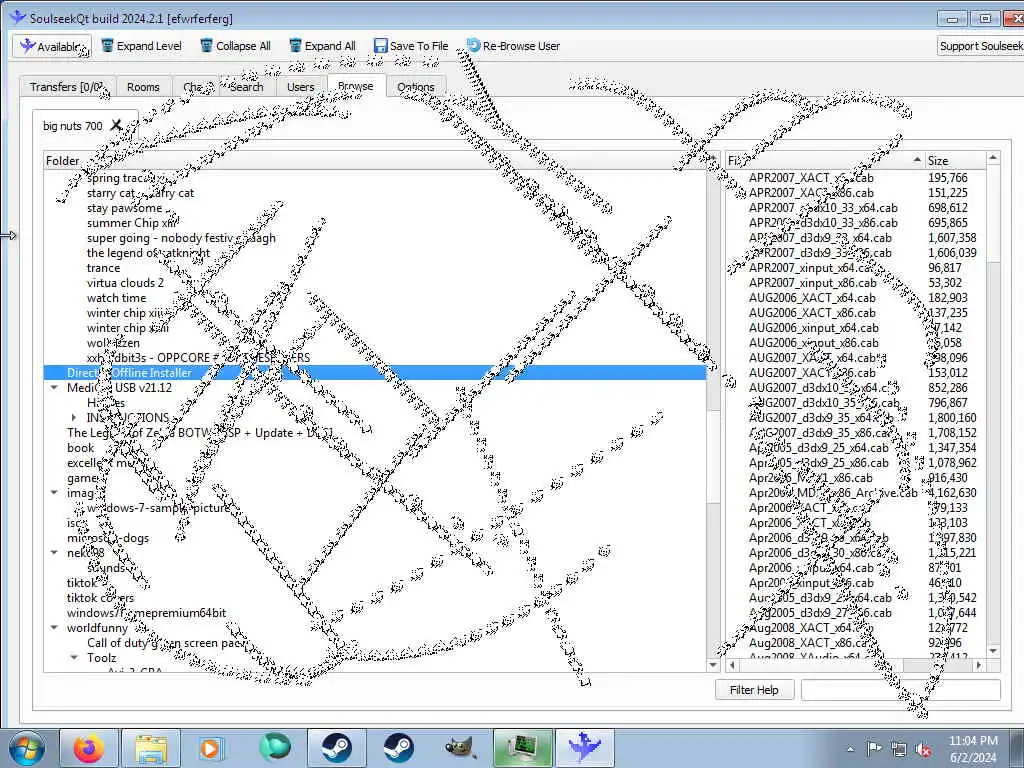The image size is (1024, 768).
Task: Click the Filter Help button
Action: 754,690
